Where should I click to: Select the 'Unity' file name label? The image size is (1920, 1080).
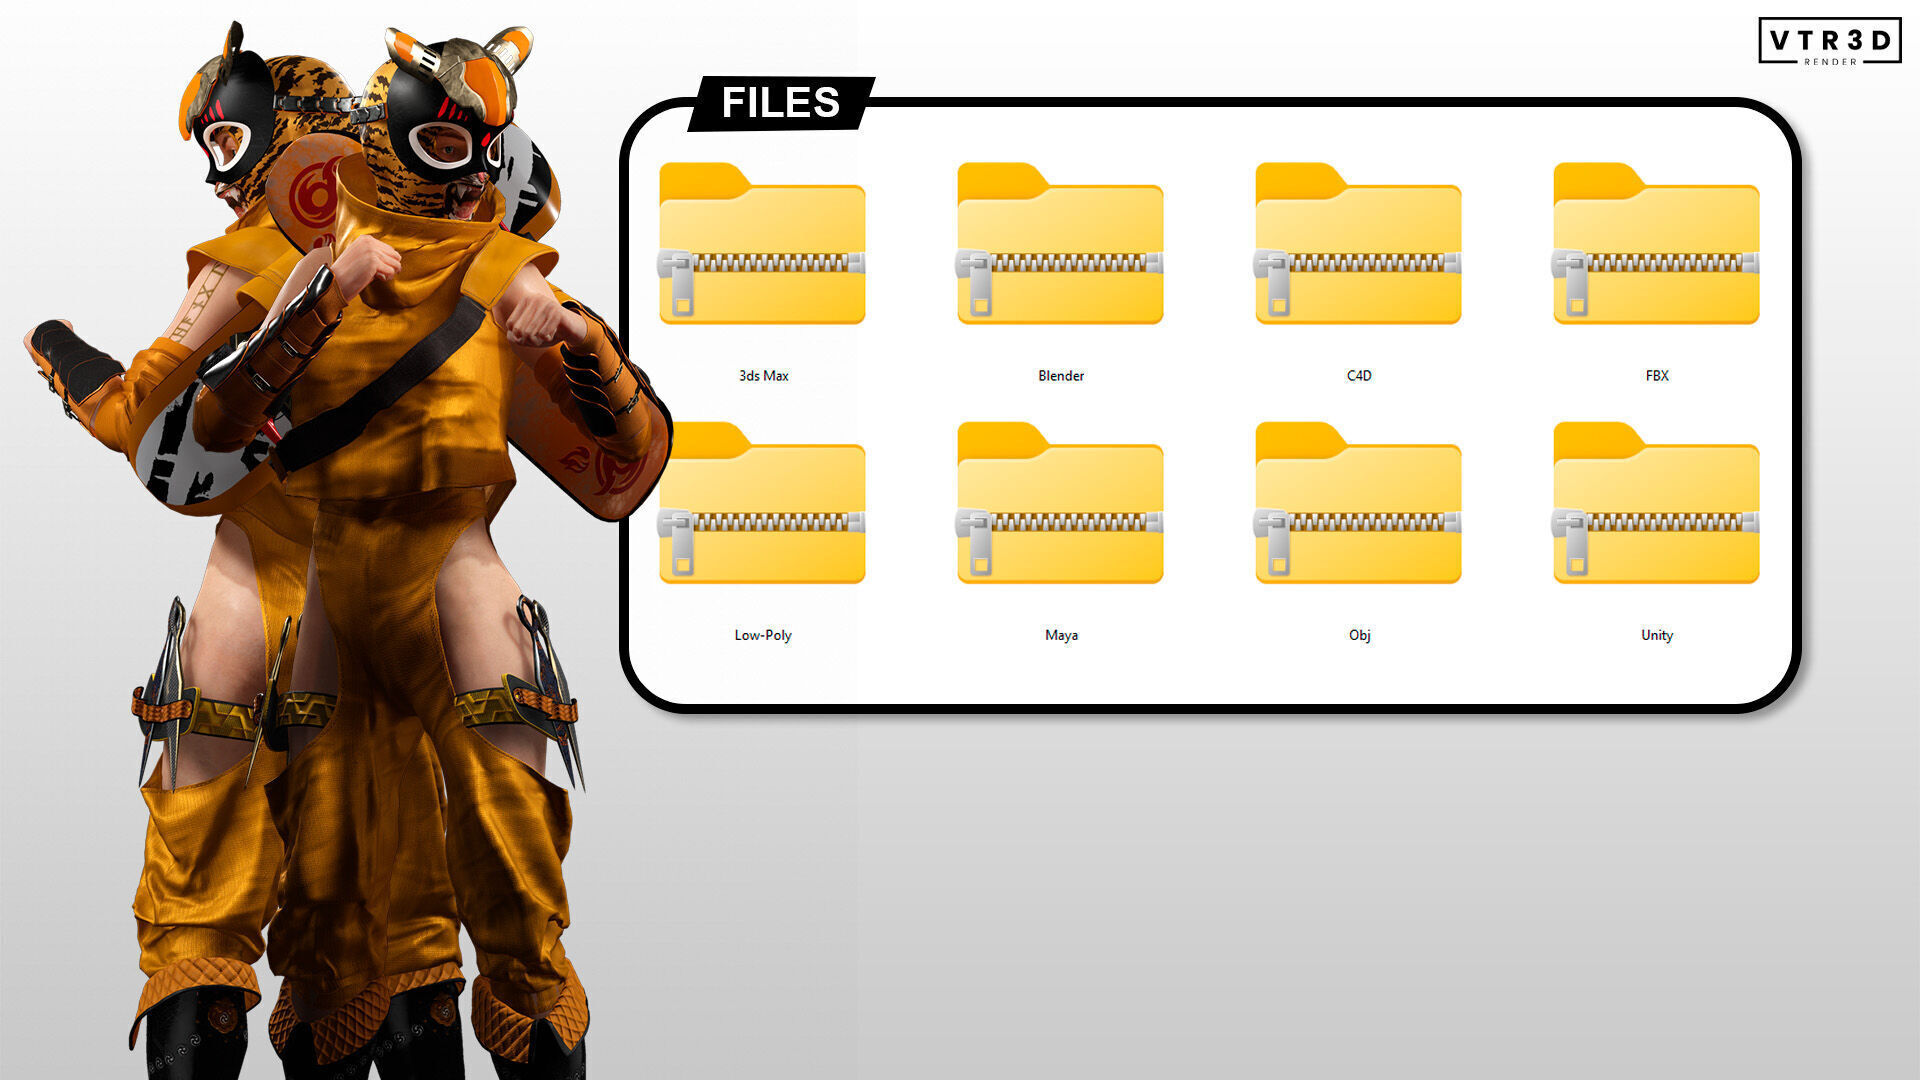(x=1657, y=635)
